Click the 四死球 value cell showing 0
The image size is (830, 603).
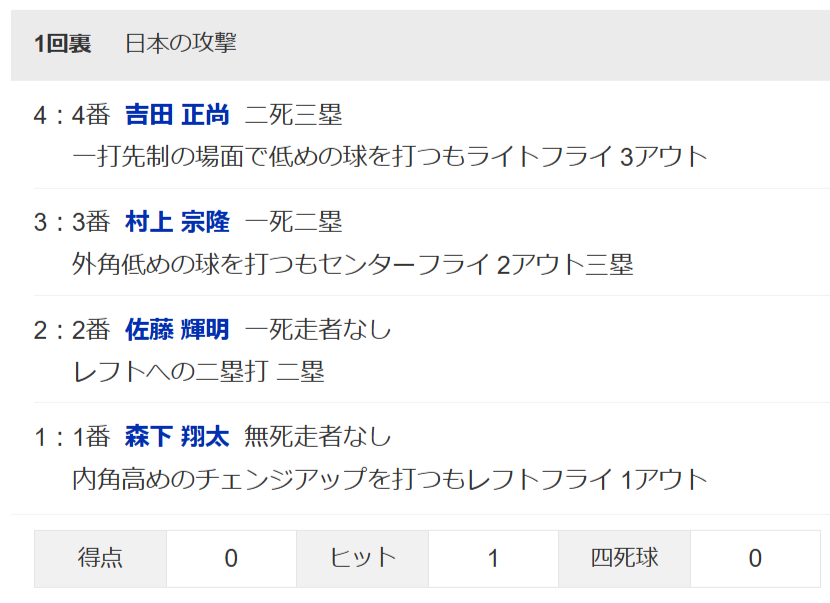pos(755,559)
